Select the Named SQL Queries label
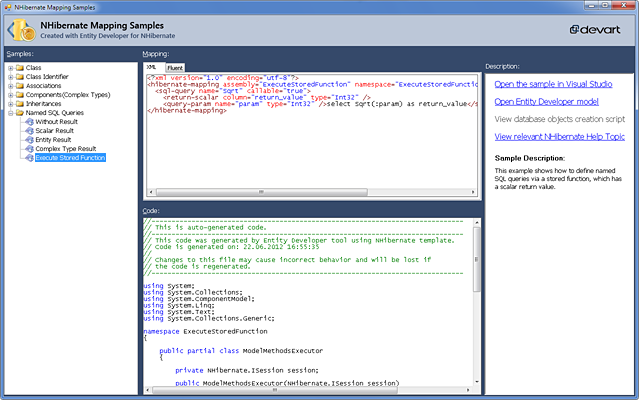The height and width of the screenshot is (400, 639). 55,112
